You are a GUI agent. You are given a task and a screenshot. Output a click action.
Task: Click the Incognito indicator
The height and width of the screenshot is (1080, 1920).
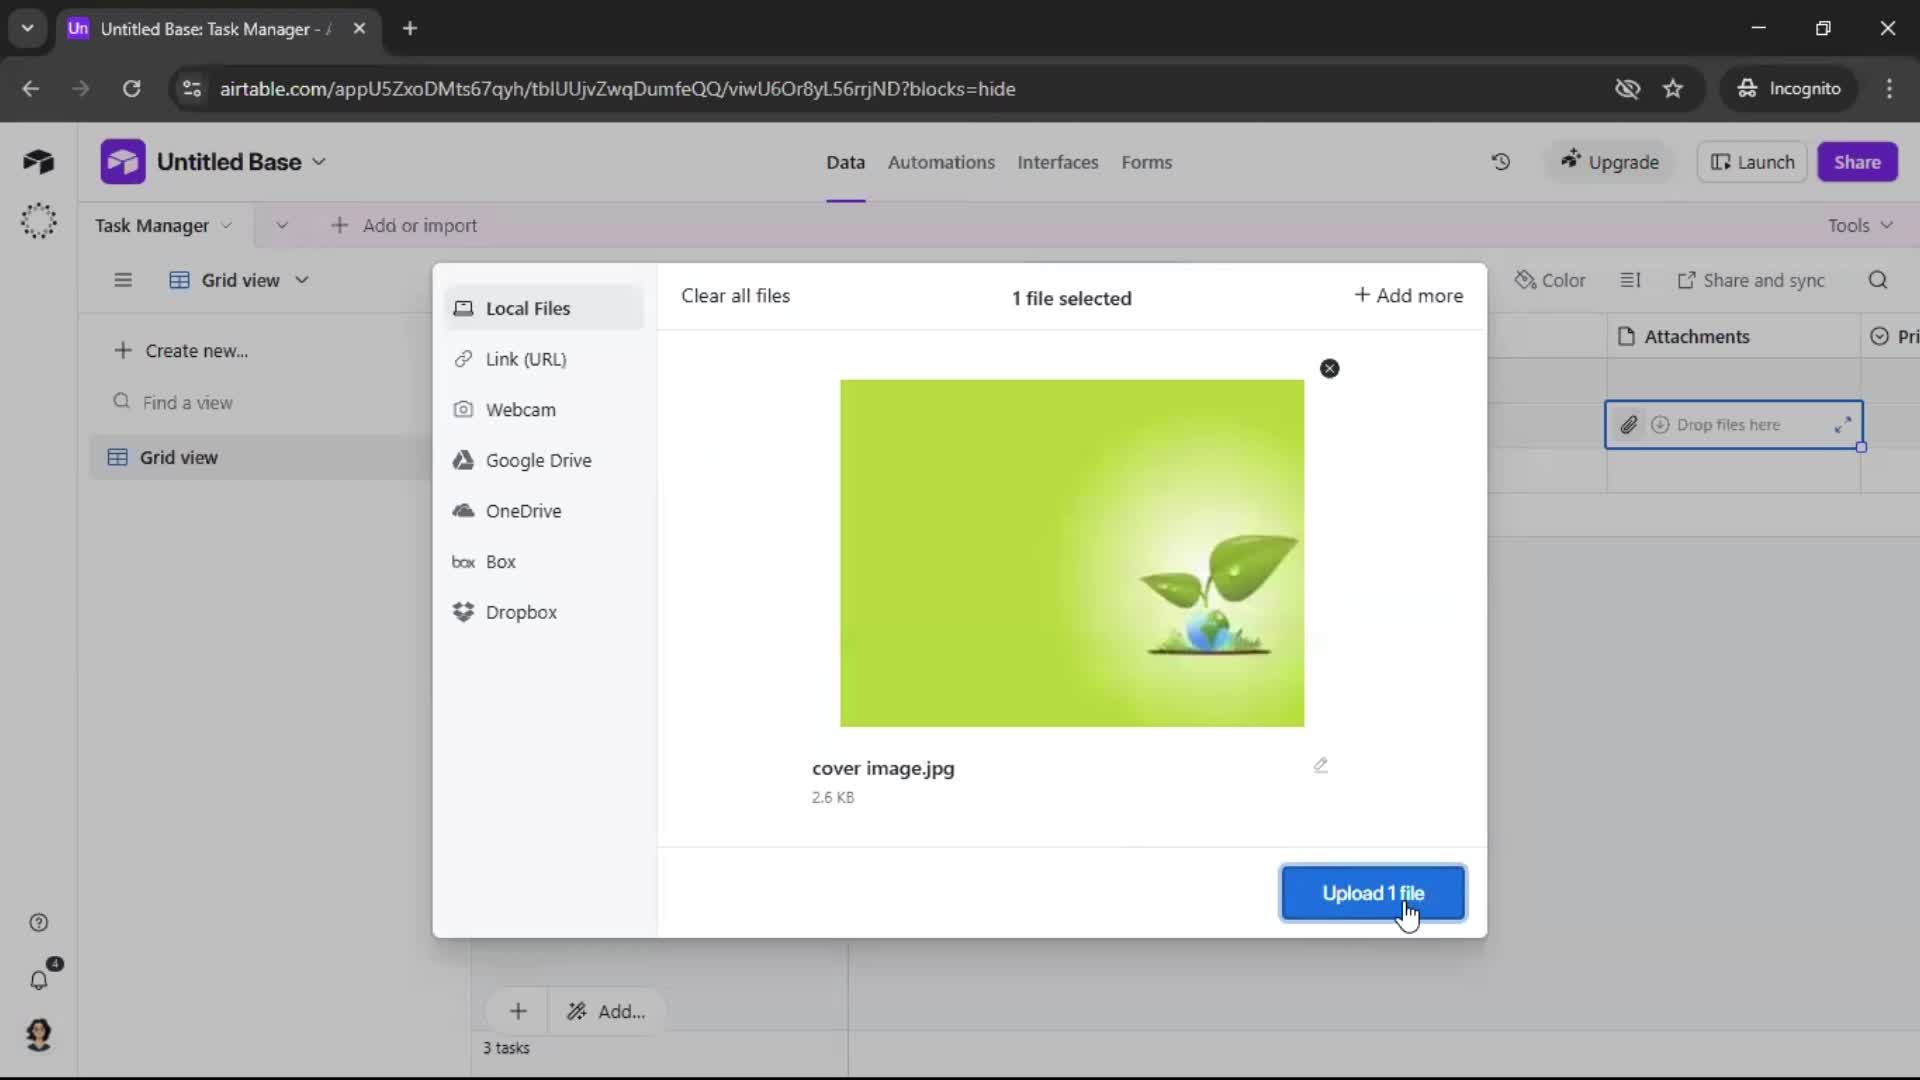(x=1788, y=89)
